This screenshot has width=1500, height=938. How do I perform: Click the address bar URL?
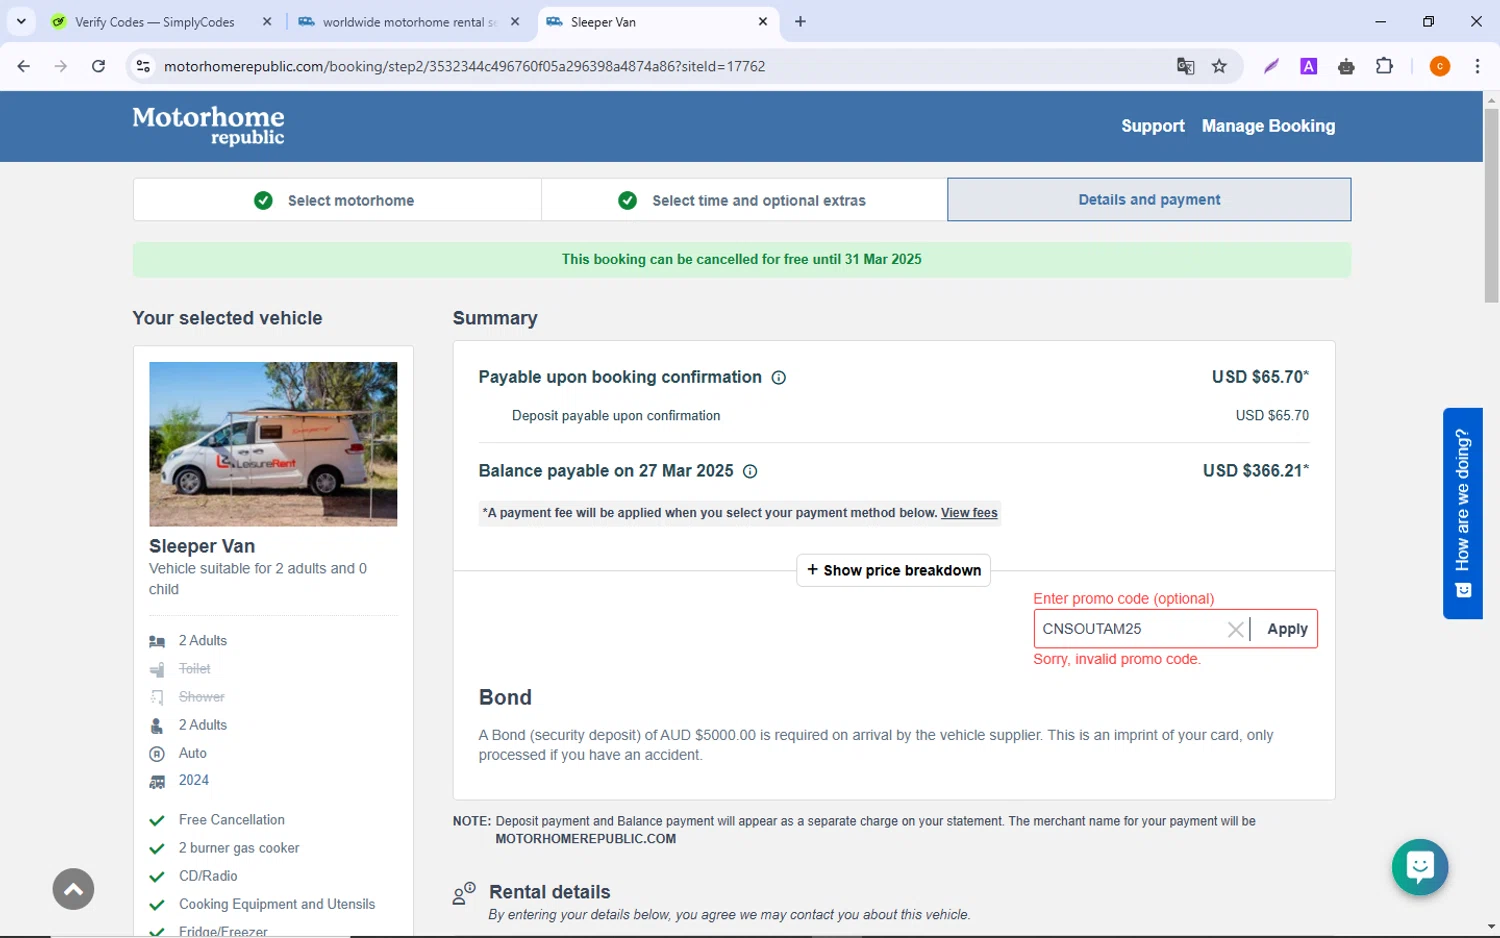pos(464,66)
